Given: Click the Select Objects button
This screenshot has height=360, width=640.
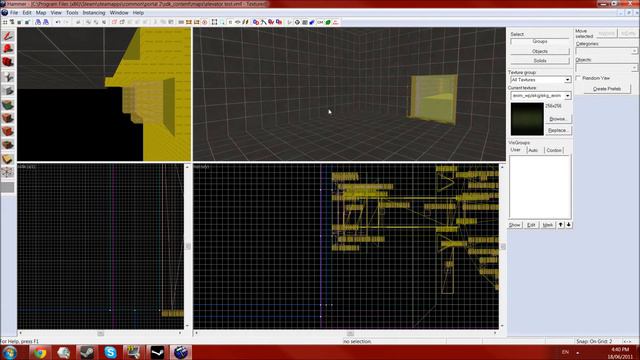Looking at the screenshot, I should pyautogui.click(x=540, y=51).
